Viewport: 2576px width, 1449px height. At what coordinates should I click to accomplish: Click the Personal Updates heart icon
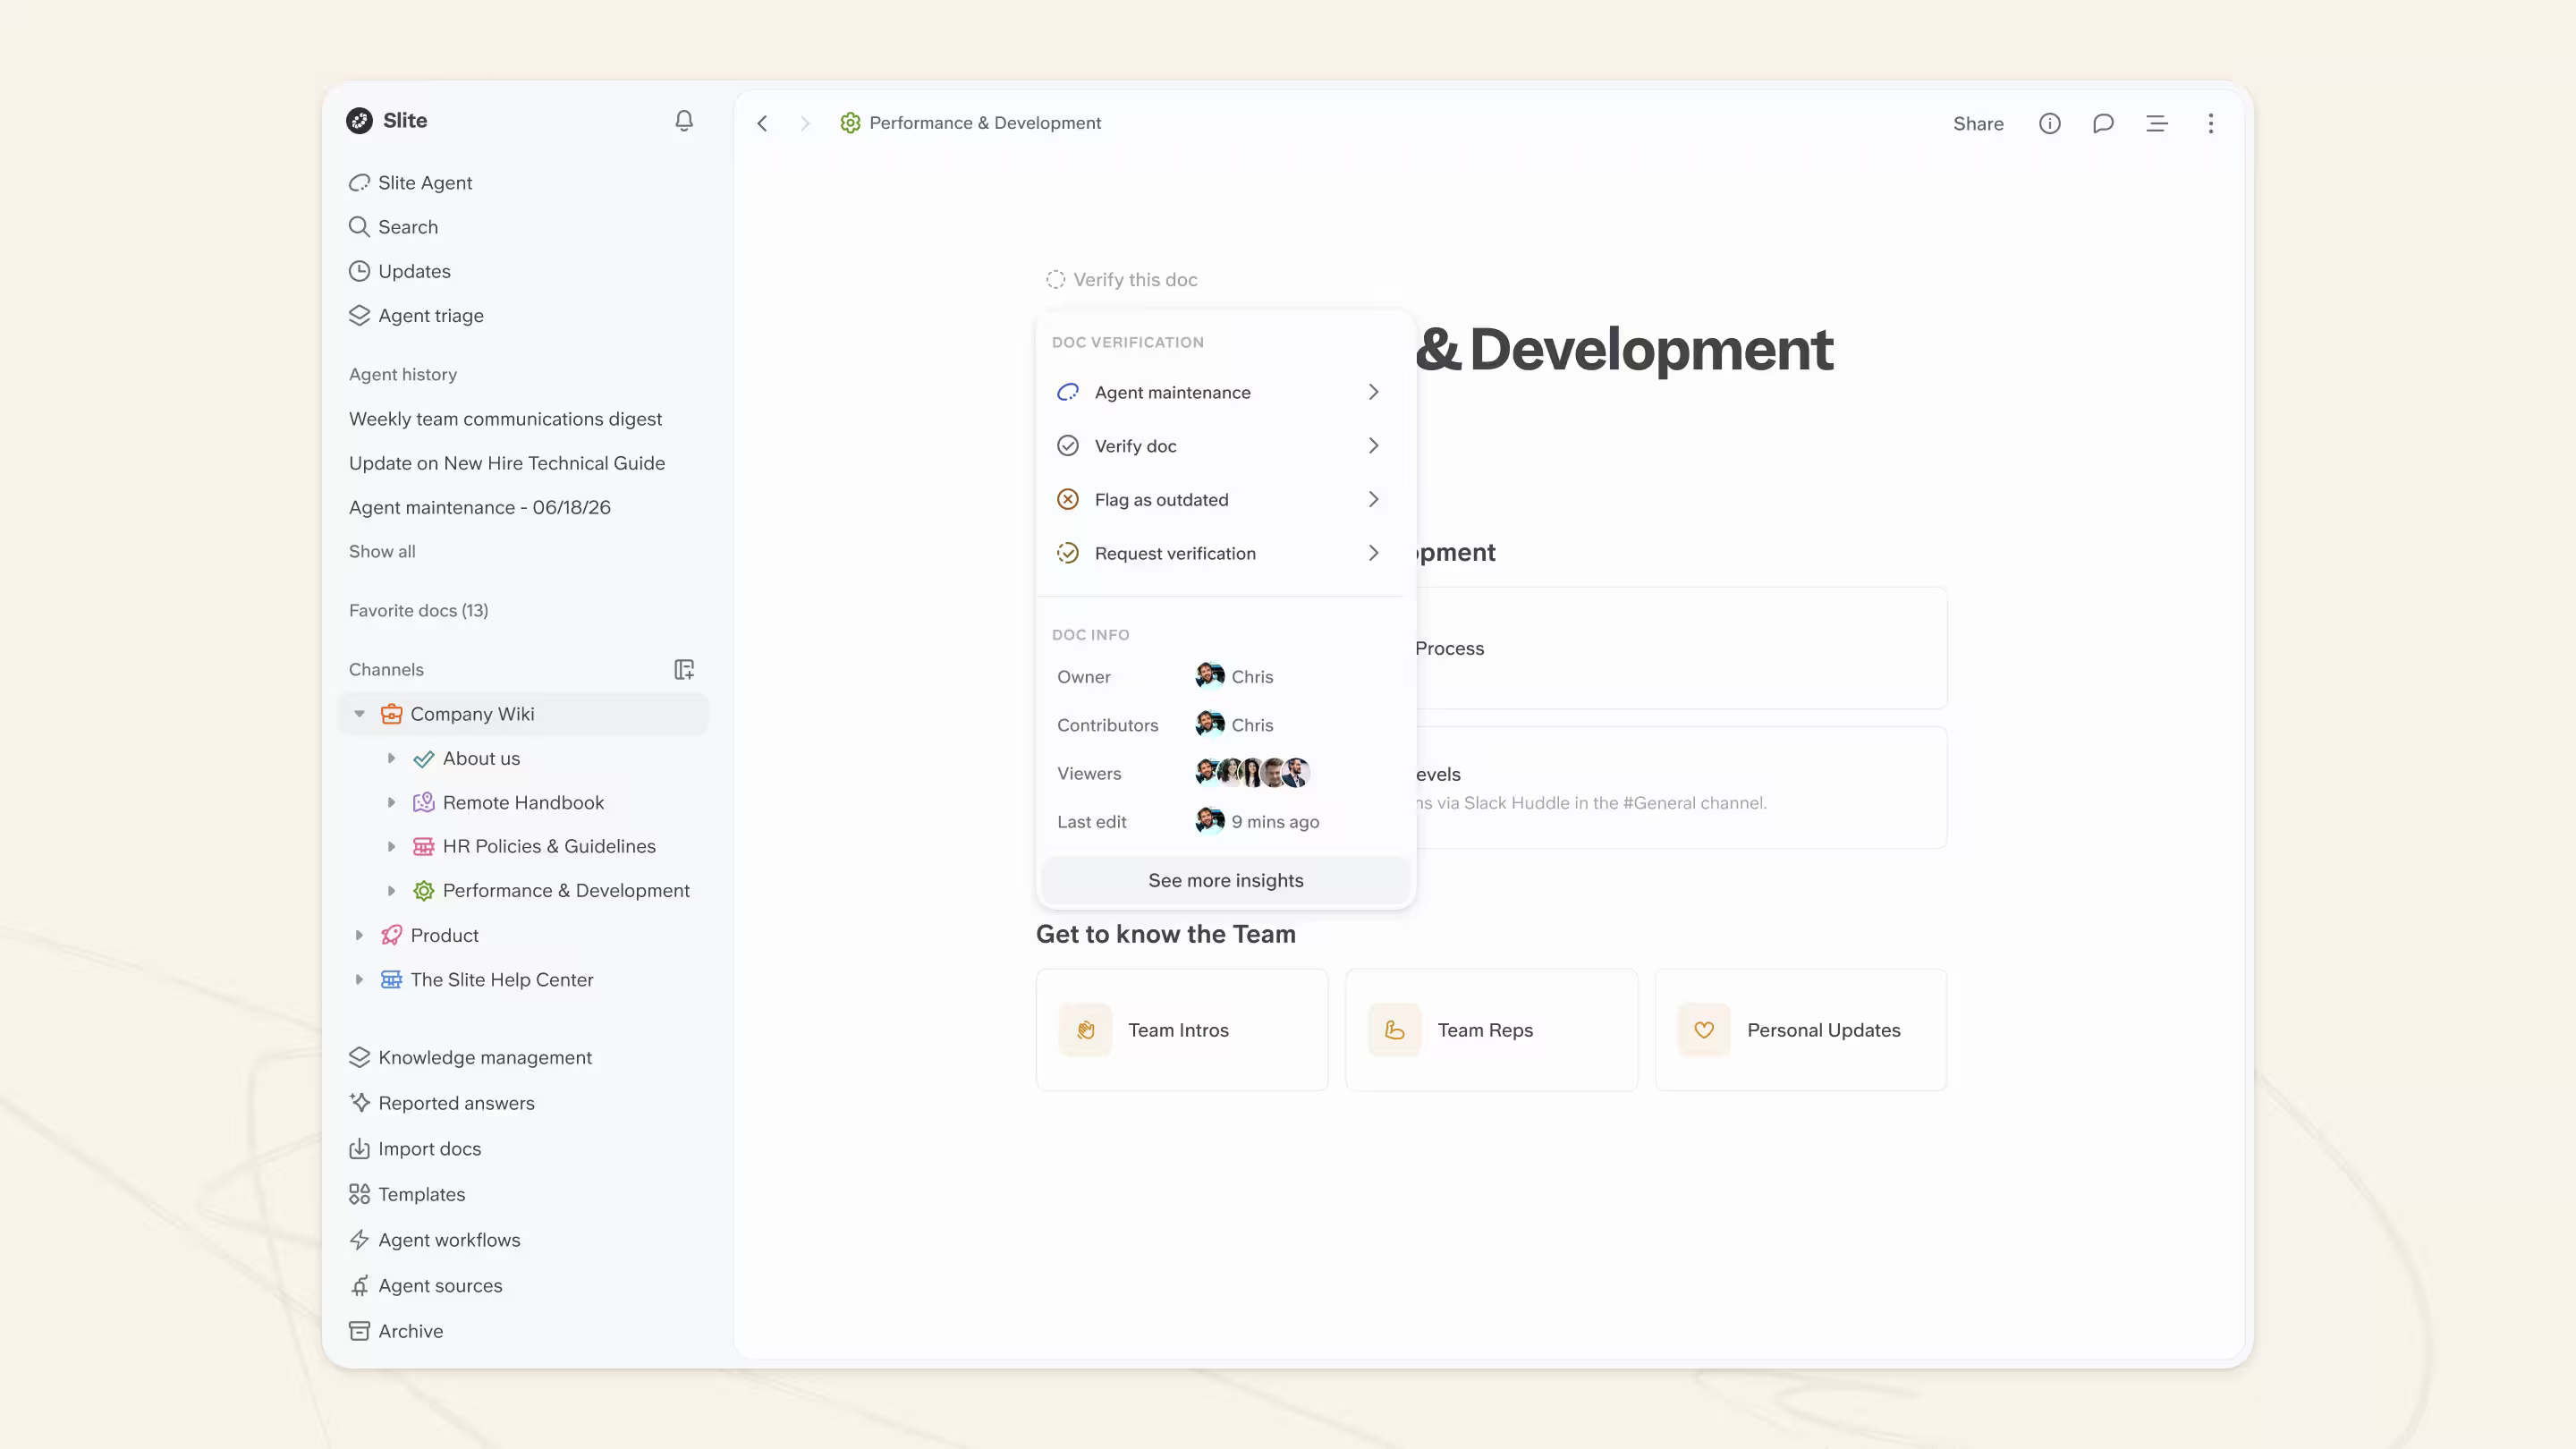pos(1704,1030)
